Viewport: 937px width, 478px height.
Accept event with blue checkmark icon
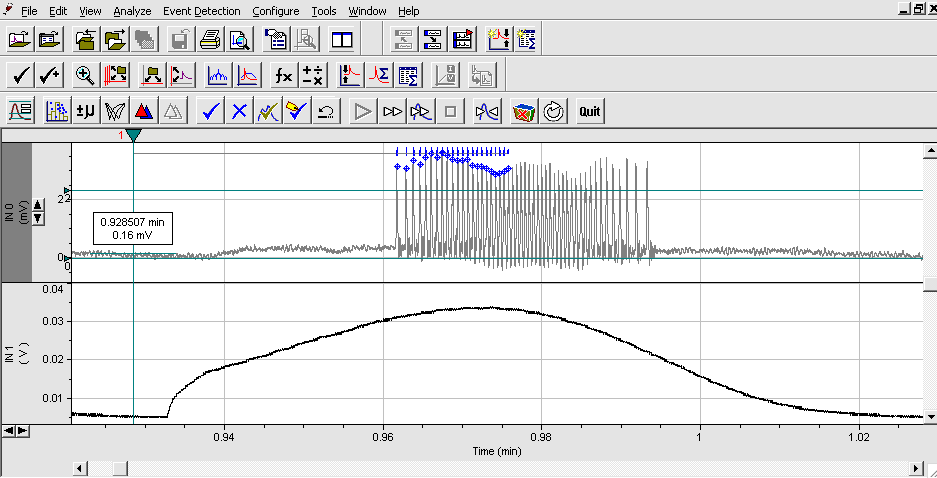(x=210, y=111)
